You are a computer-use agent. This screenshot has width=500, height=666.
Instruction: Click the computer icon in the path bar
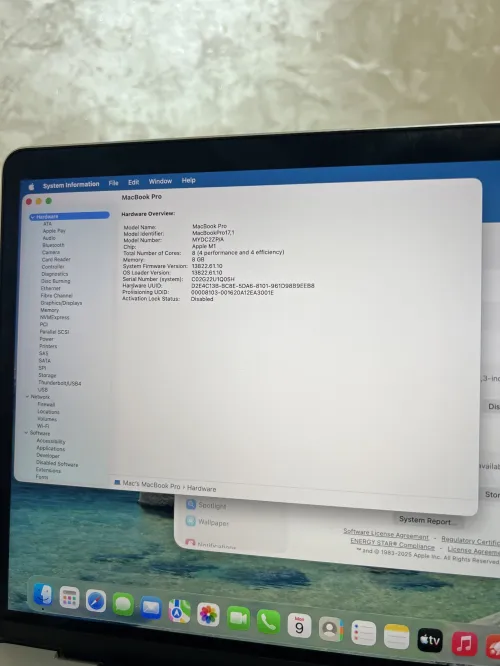point(117,483)
